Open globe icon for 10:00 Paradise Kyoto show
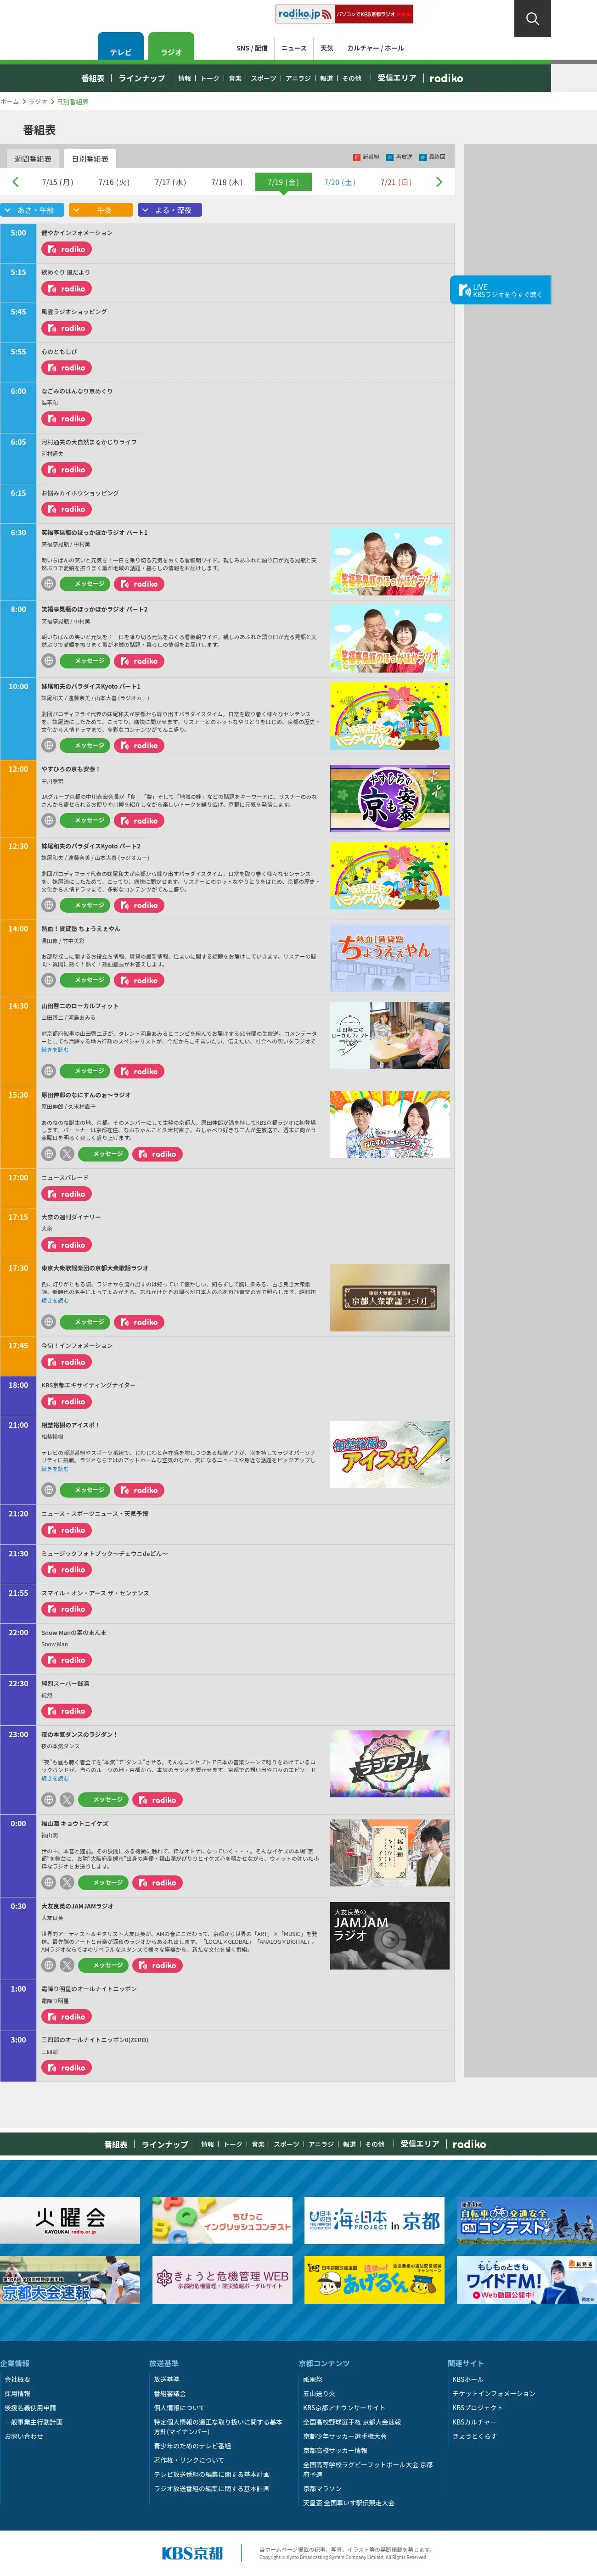The height and width of the screenshot is (2576, 597). pyautogui.click(x=48, y=745)
